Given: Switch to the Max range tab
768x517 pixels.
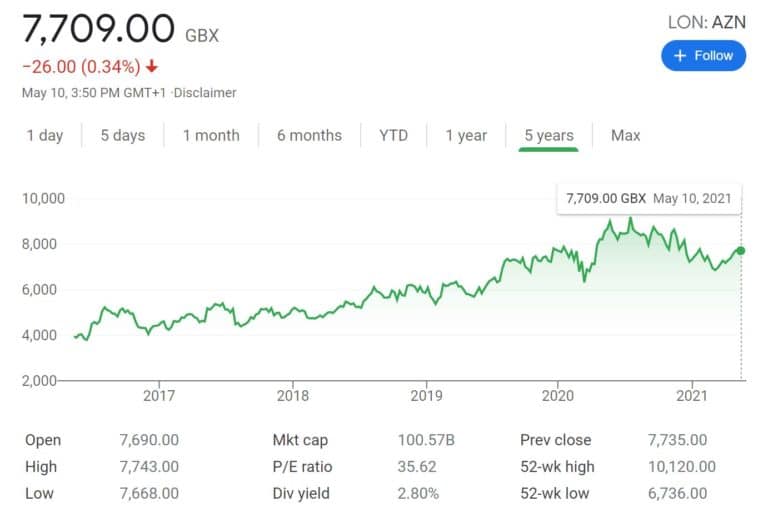Looking at the screenshot, I should [625, 135].
